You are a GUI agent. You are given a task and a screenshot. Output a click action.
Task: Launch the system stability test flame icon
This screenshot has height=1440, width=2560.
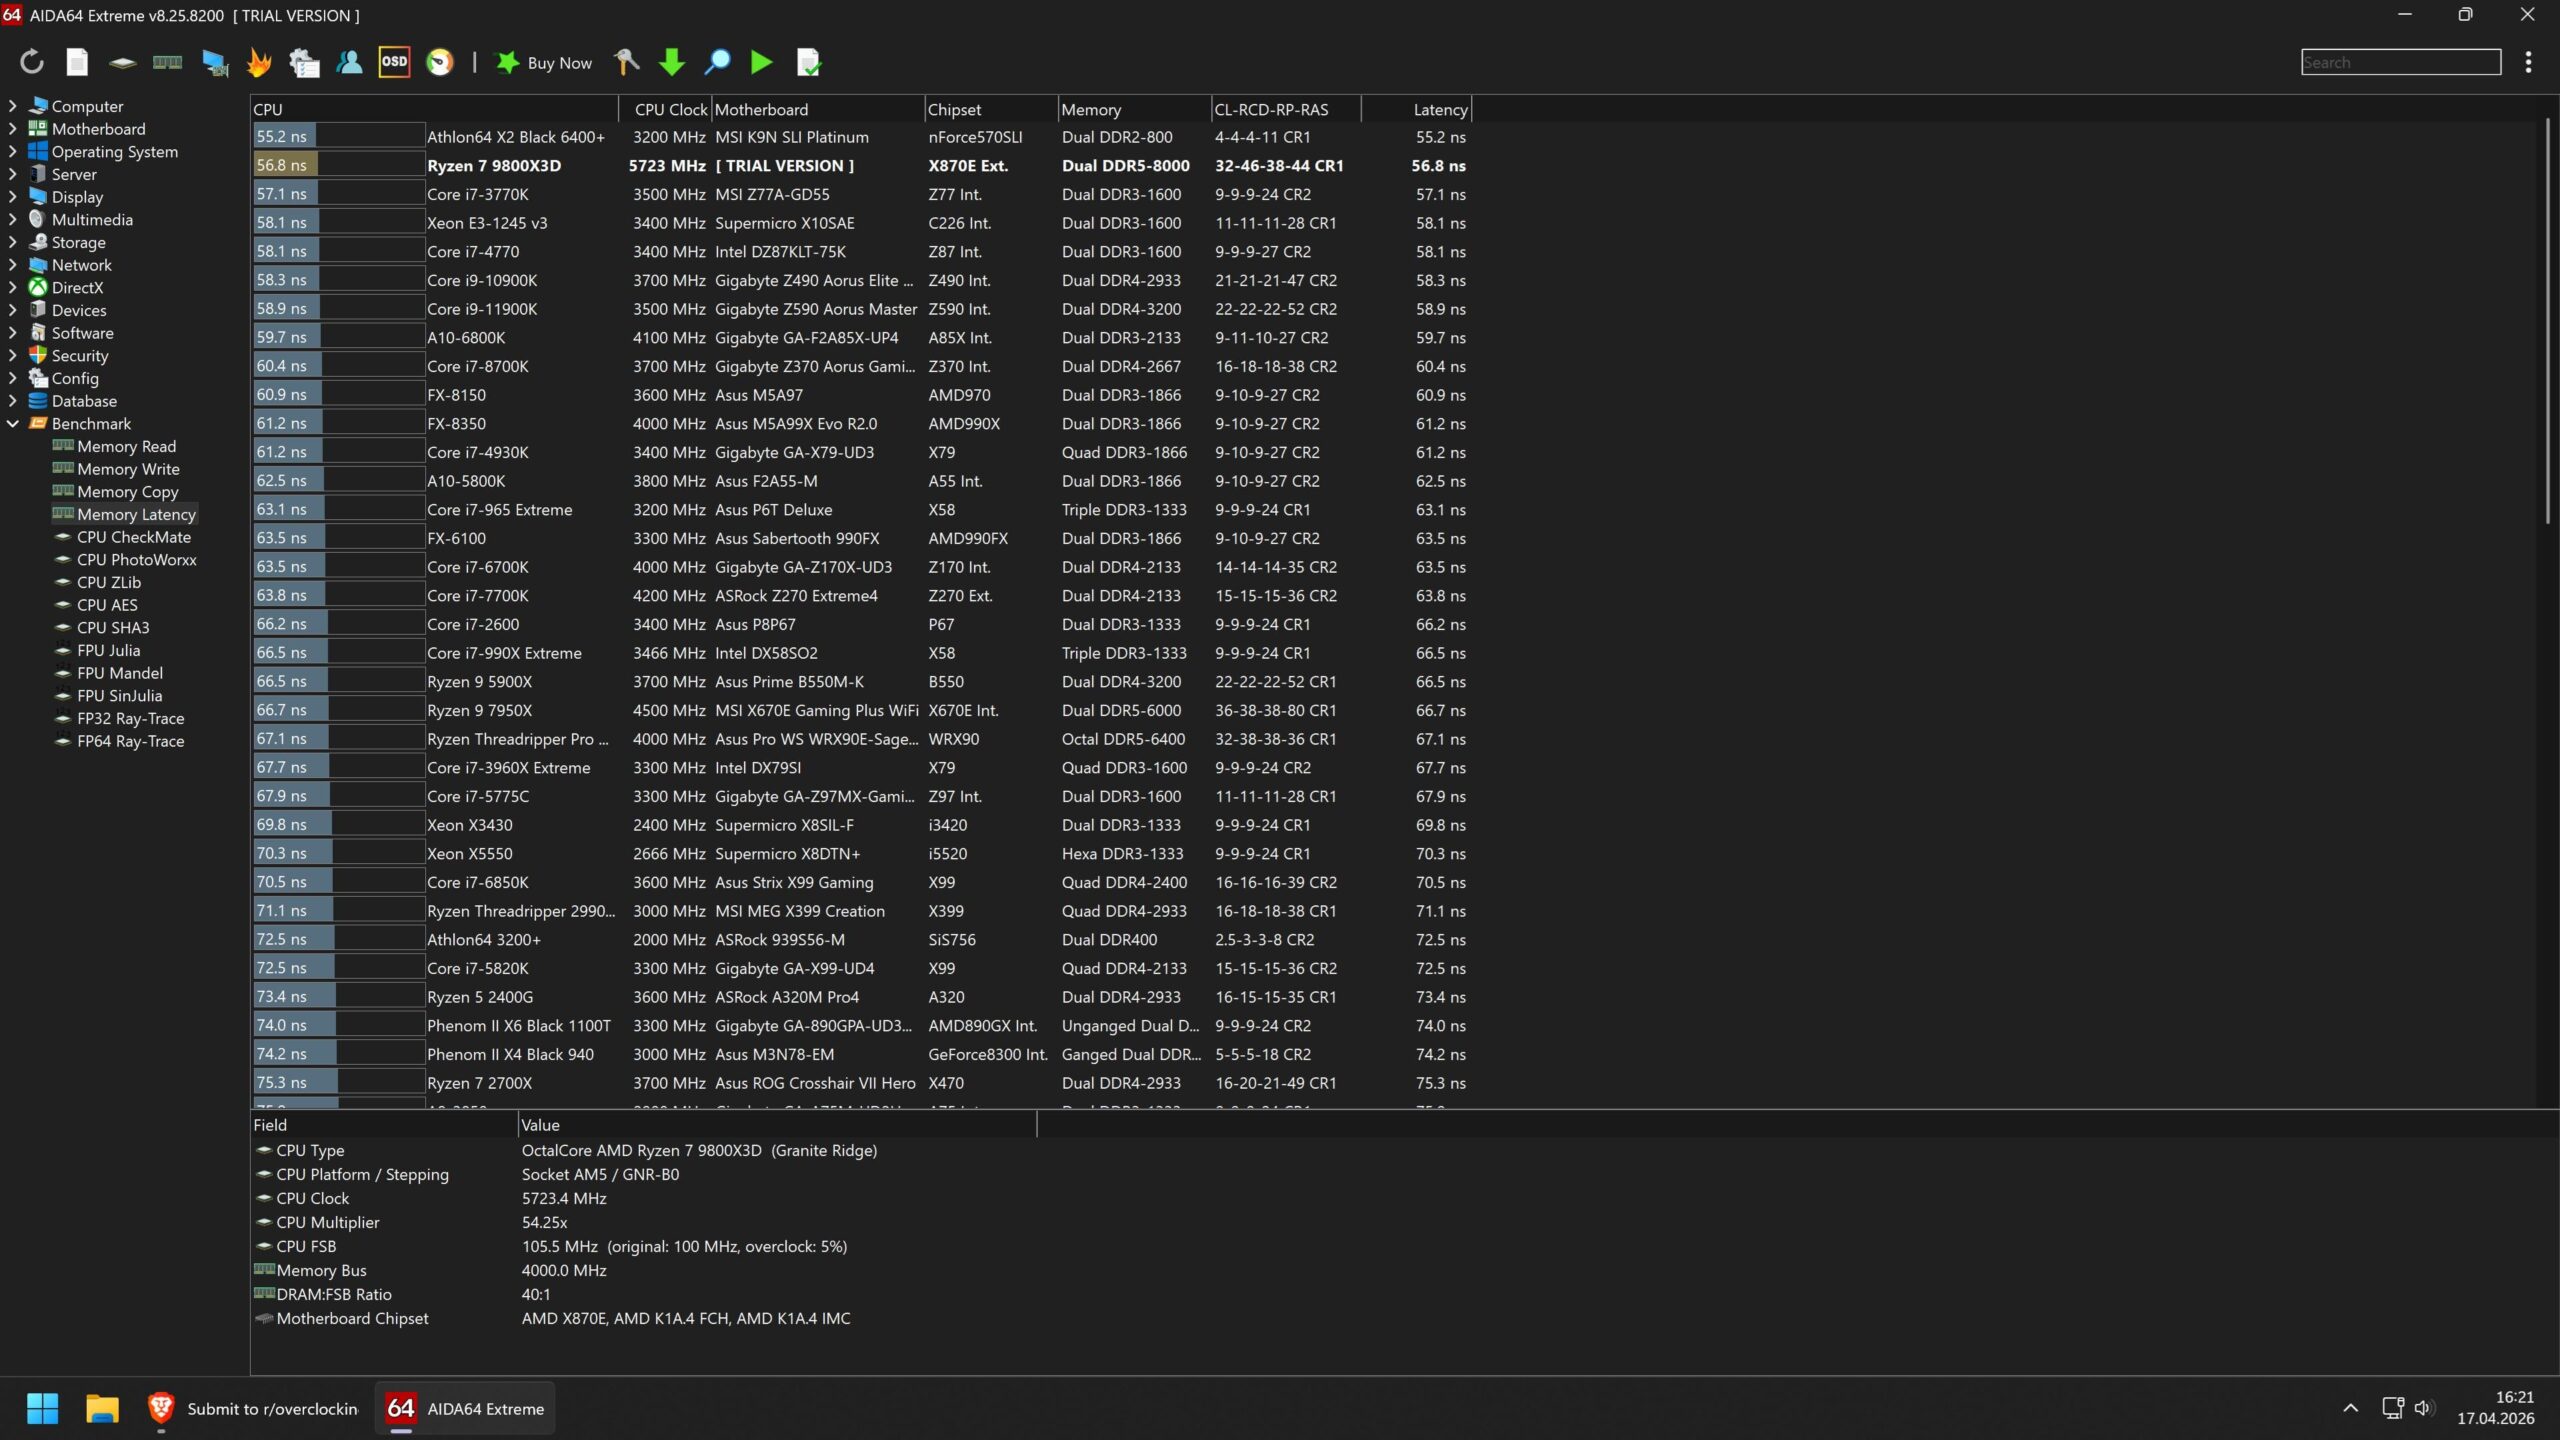click(259, 62)
